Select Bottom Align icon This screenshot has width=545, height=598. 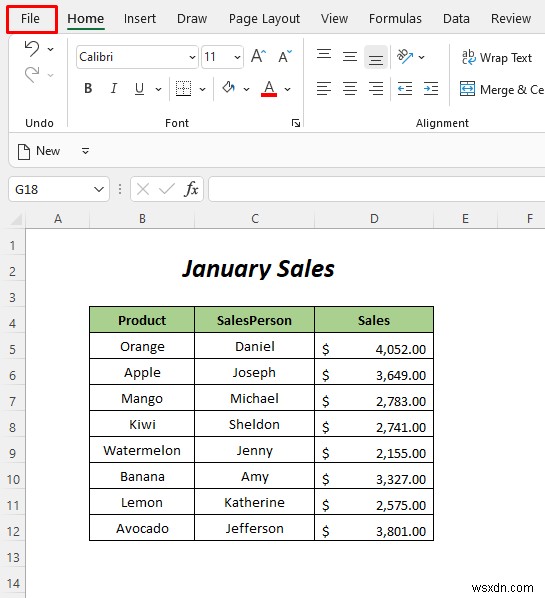[376, 58]
